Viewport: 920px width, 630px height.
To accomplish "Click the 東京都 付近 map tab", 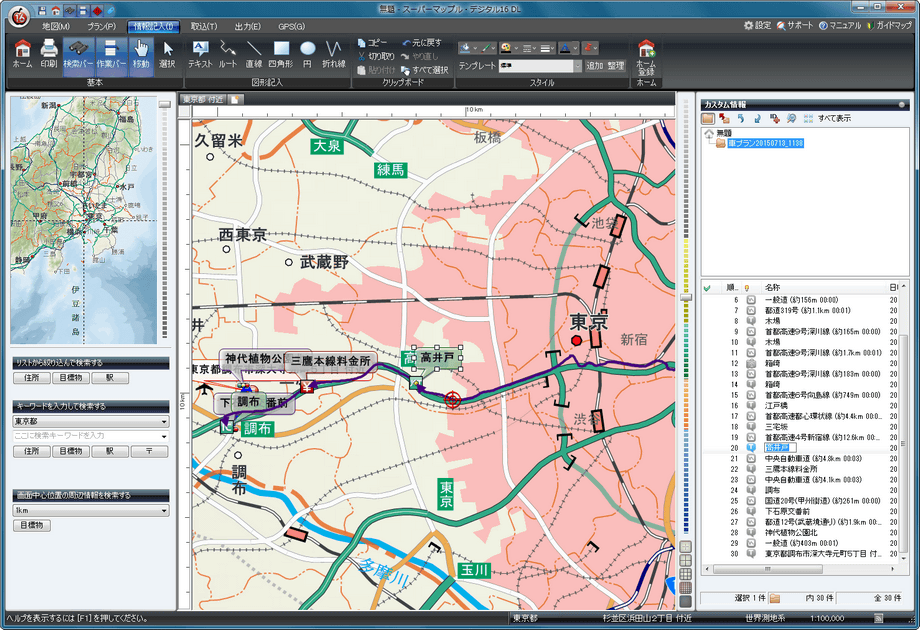I will 203,100.
